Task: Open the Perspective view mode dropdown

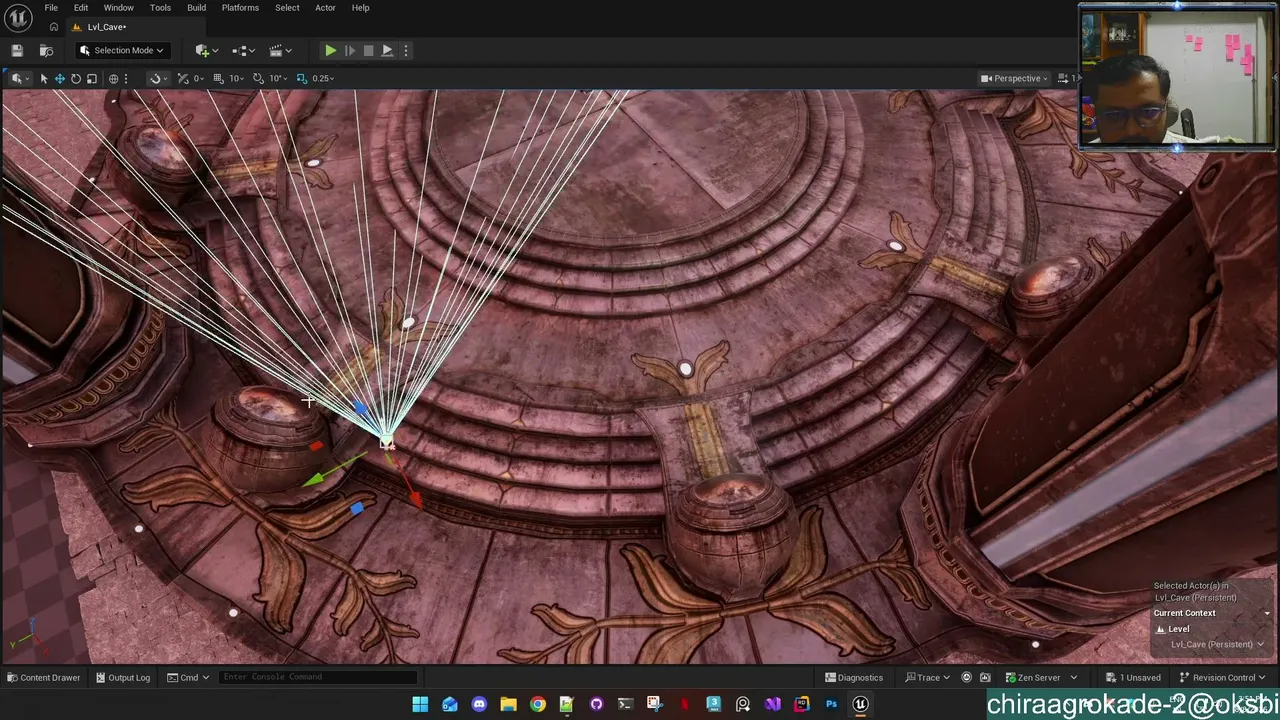Action: pos(1015,78)
